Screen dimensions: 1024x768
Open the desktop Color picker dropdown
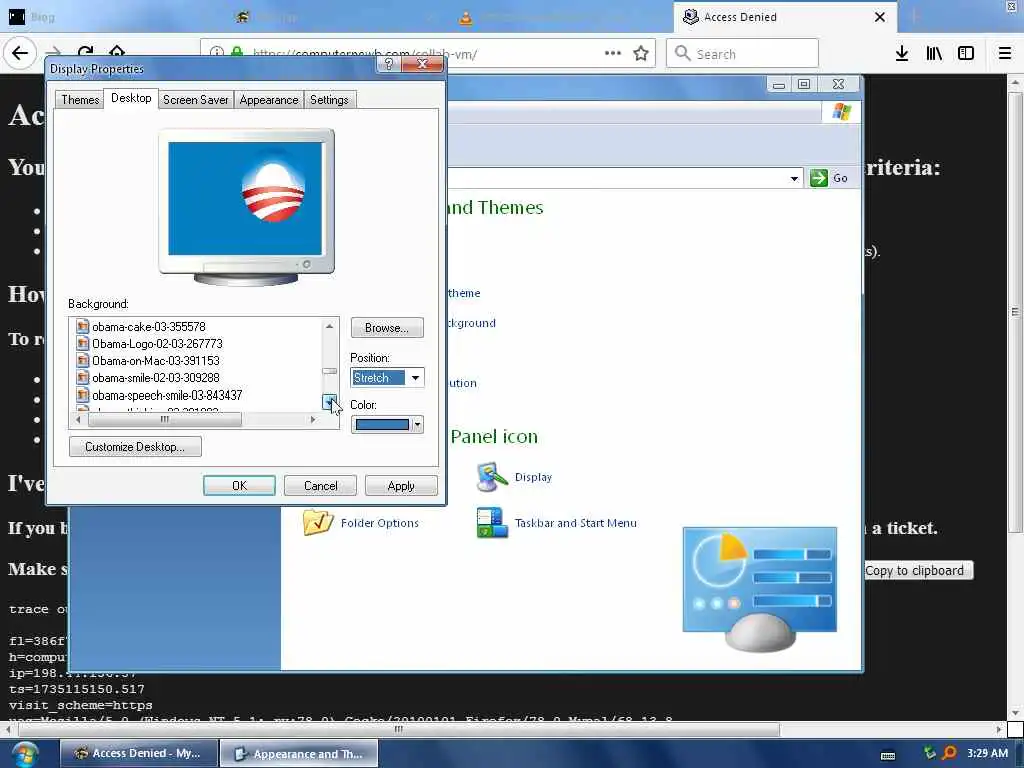(387, 424)
